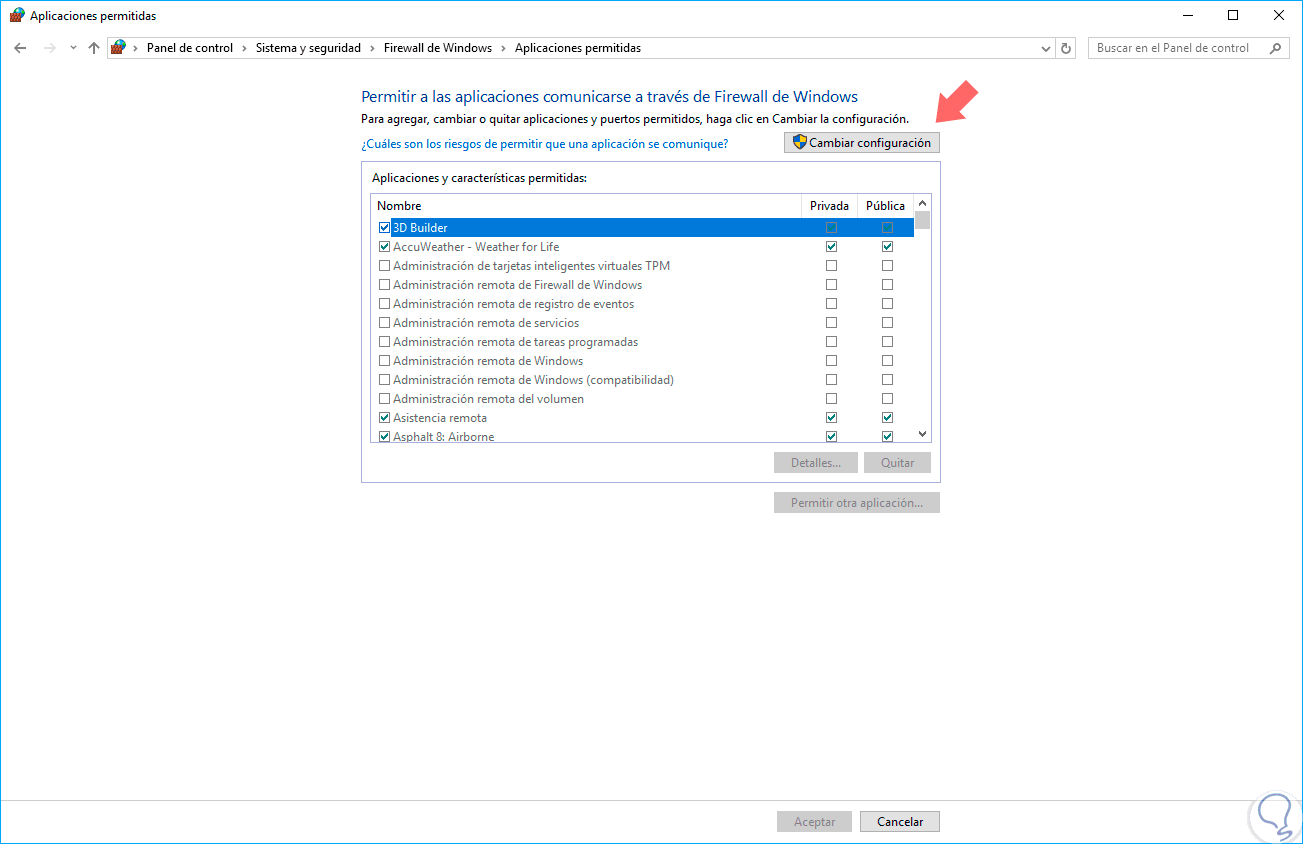Click the Quitar button

[x=897, y=463]
